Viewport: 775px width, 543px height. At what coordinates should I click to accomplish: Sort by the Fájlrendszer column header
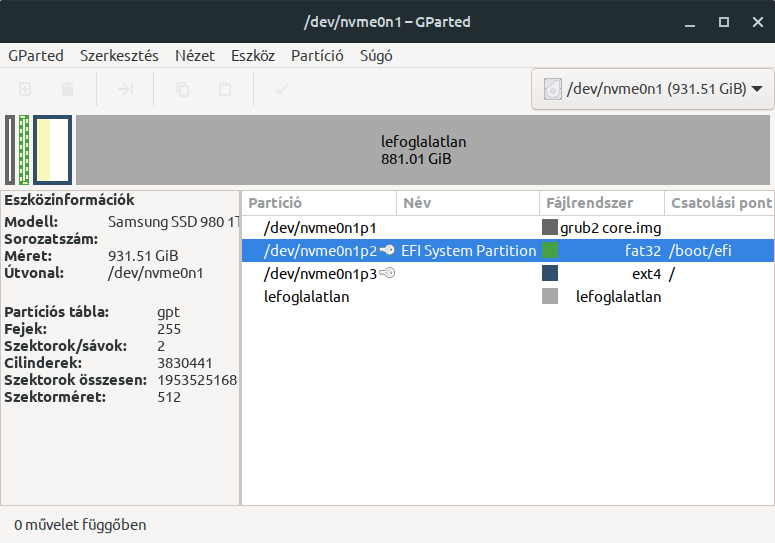602,203
